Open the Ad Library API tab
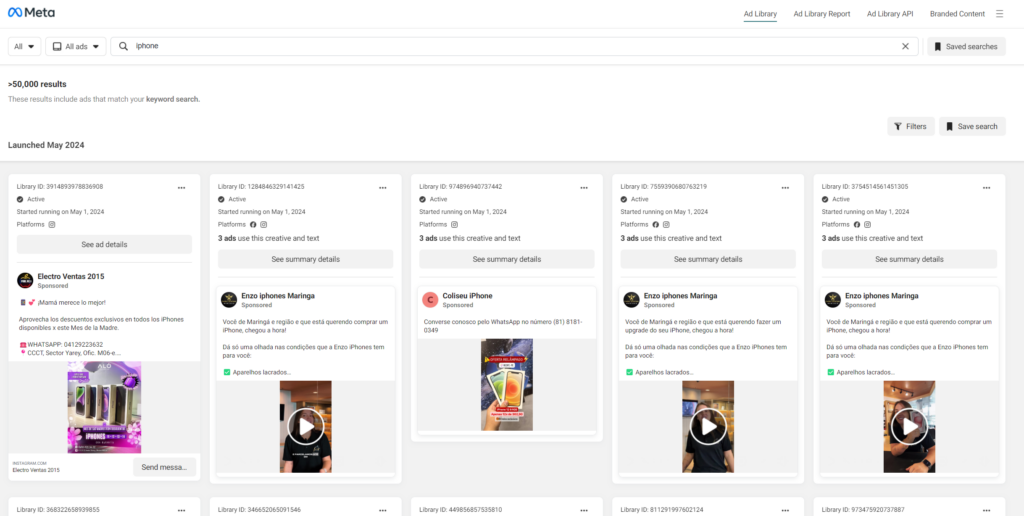1024x516 pixels. [890, 14]
